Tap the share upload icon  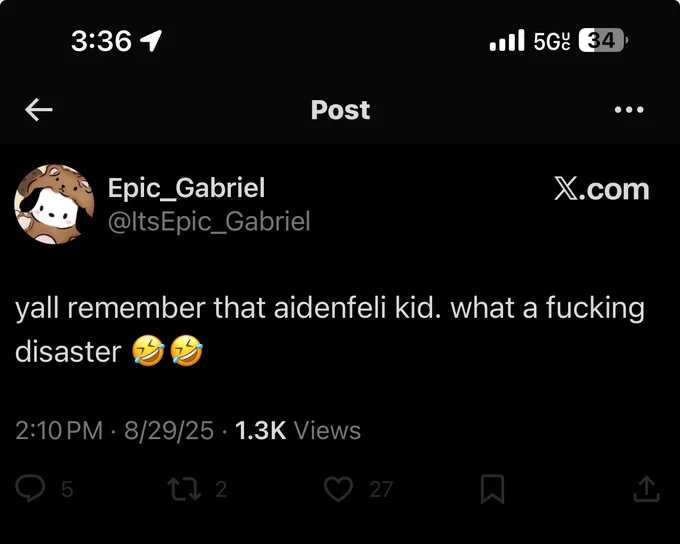click(x=646, y=489)
